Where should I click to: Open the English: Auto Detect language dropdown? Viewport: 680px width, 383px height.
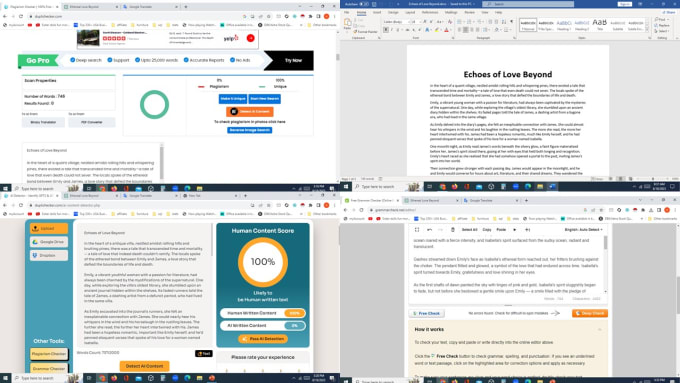pyautogui.click(x=583, y=229)
